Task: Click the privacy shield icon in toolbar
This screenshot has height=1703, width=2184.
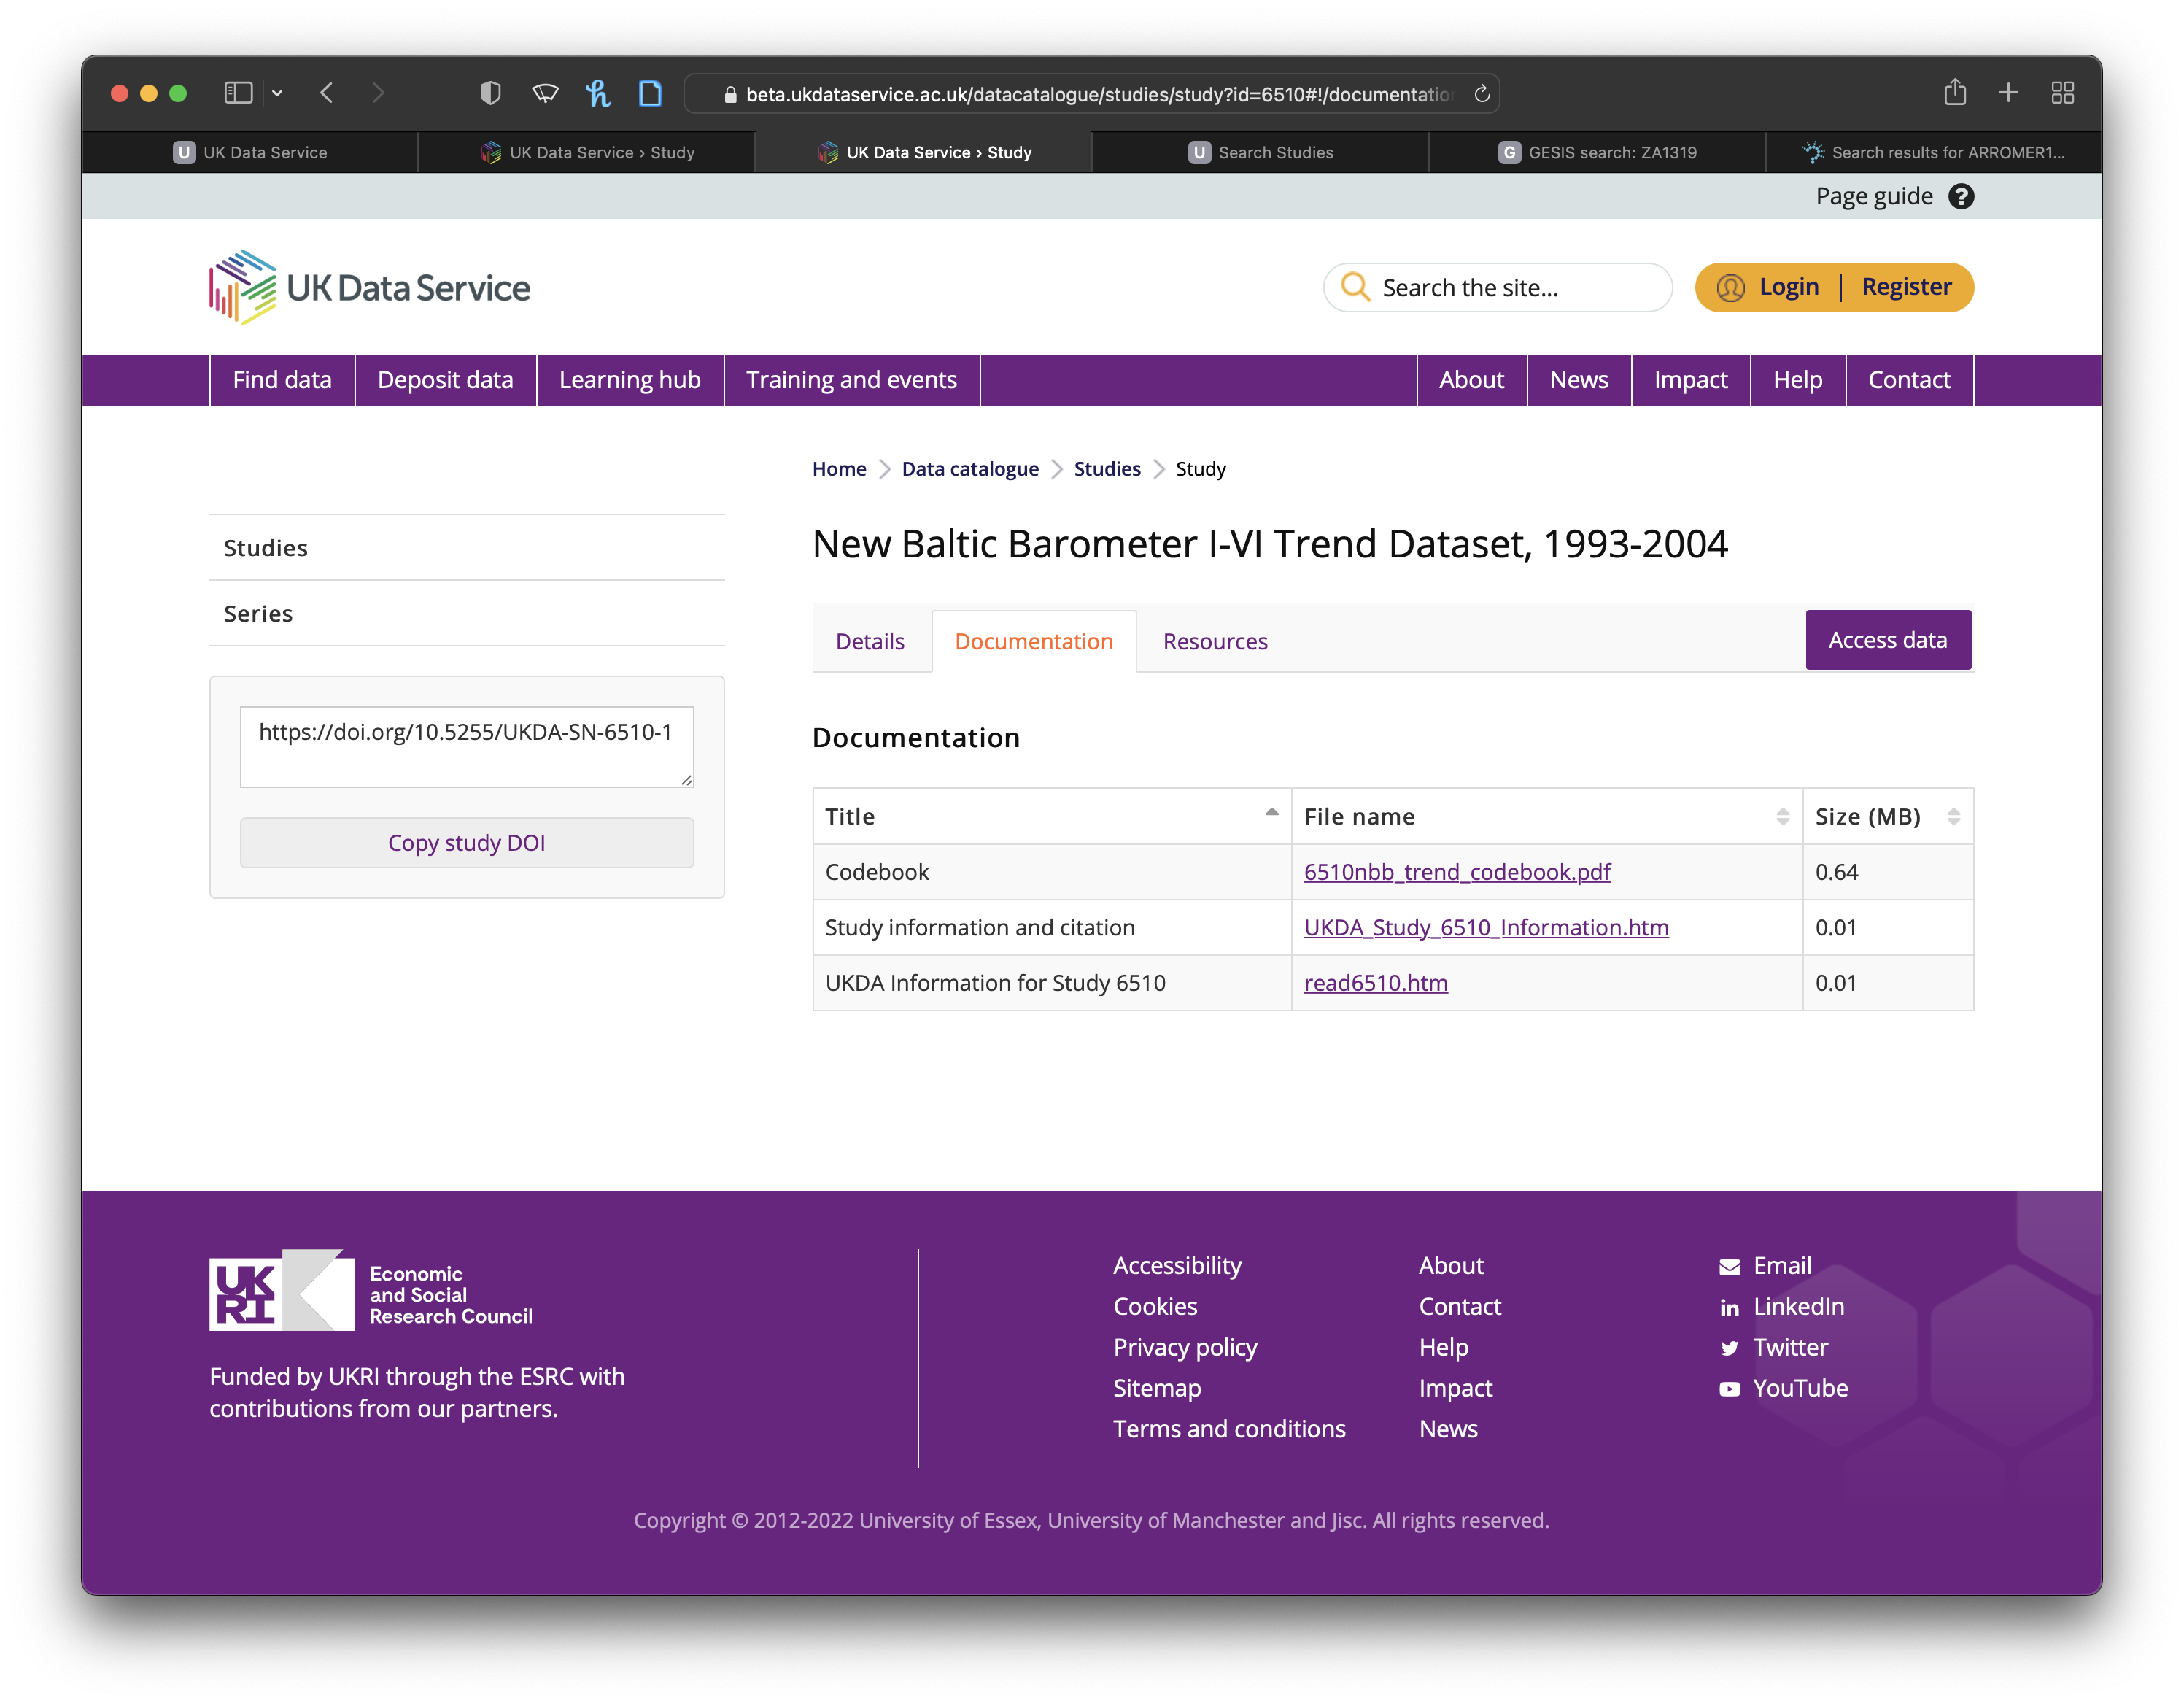Action: point(490,93)
